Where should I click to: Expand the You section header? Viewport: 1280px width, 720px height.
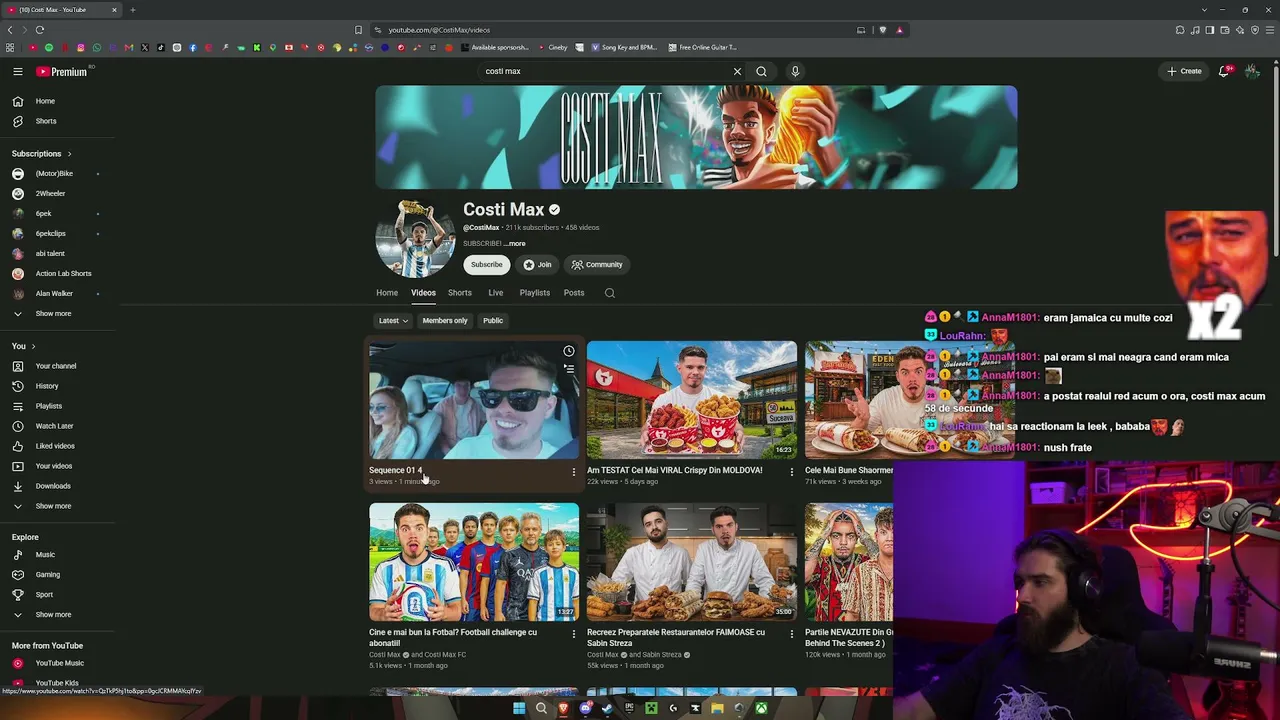click(24, 346)
